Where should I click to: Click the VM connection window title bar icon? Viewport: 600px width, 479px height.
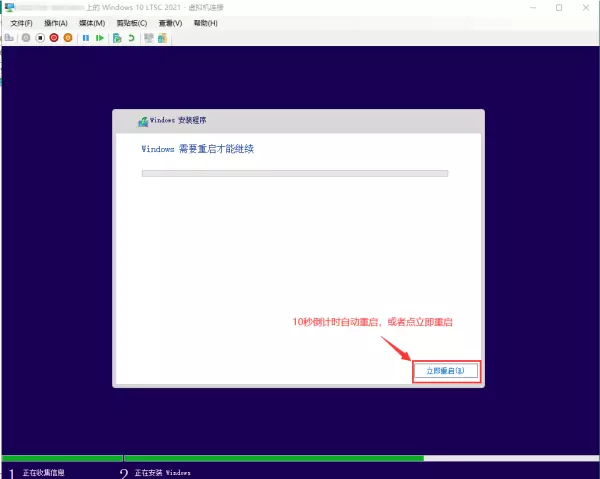9,7
